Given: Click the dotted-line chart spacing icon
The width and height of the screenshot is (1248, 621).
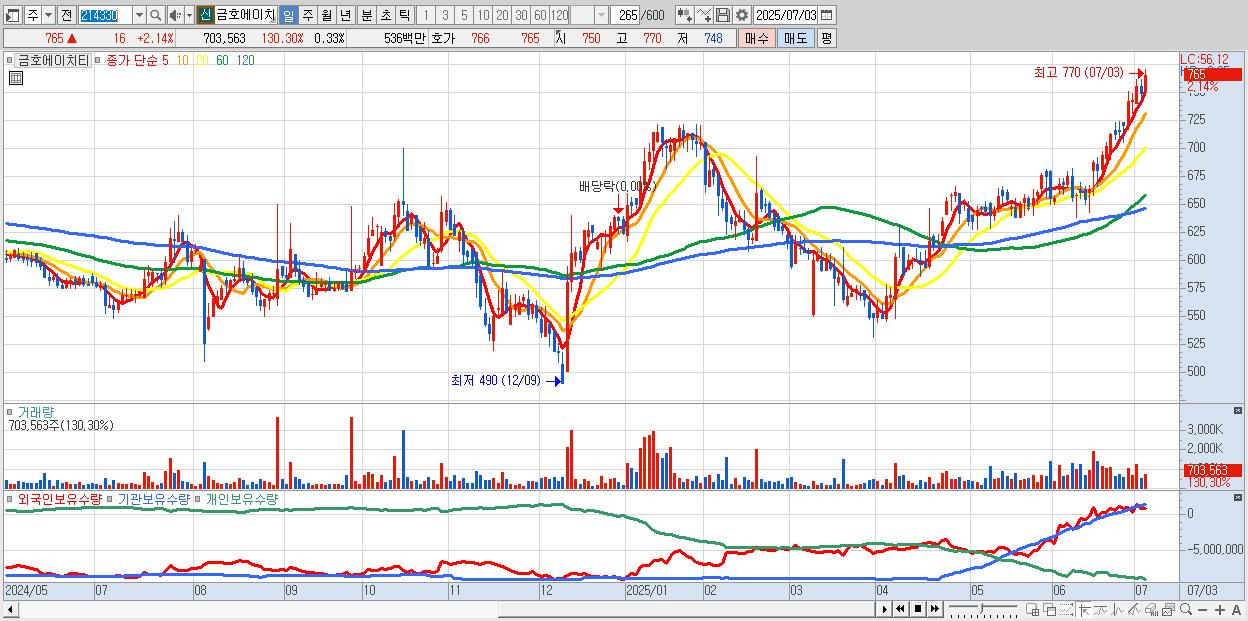Looking at the screenshot, I should coord(1066,609).
